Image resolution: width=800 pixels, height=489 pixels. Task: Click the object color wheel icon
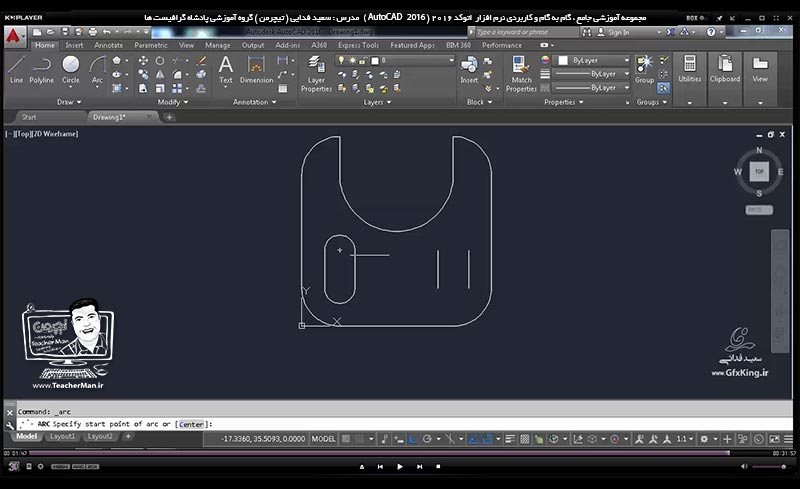(x=545, y=60)
